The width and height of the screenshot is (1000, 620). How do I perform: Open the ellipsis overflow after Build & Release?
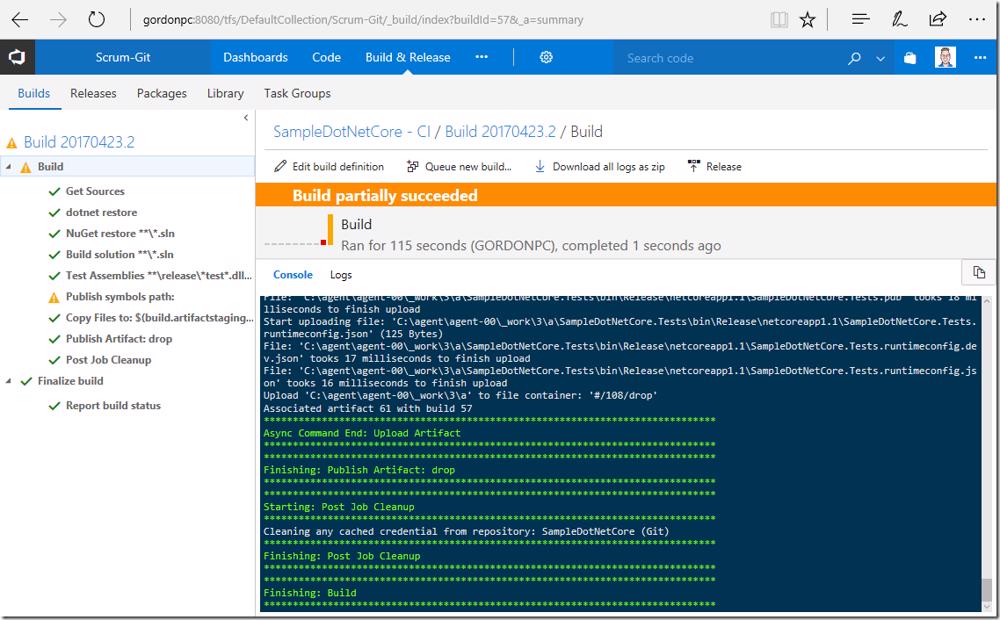coord(482,57)
